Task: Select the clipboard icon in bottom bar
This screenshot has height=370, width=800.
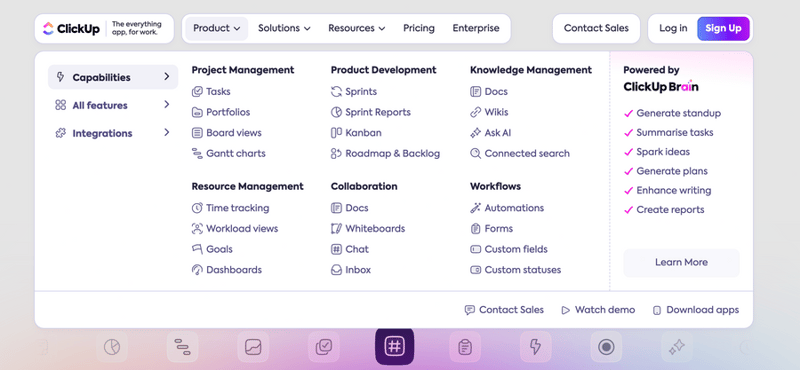Action: click(465, 347)
